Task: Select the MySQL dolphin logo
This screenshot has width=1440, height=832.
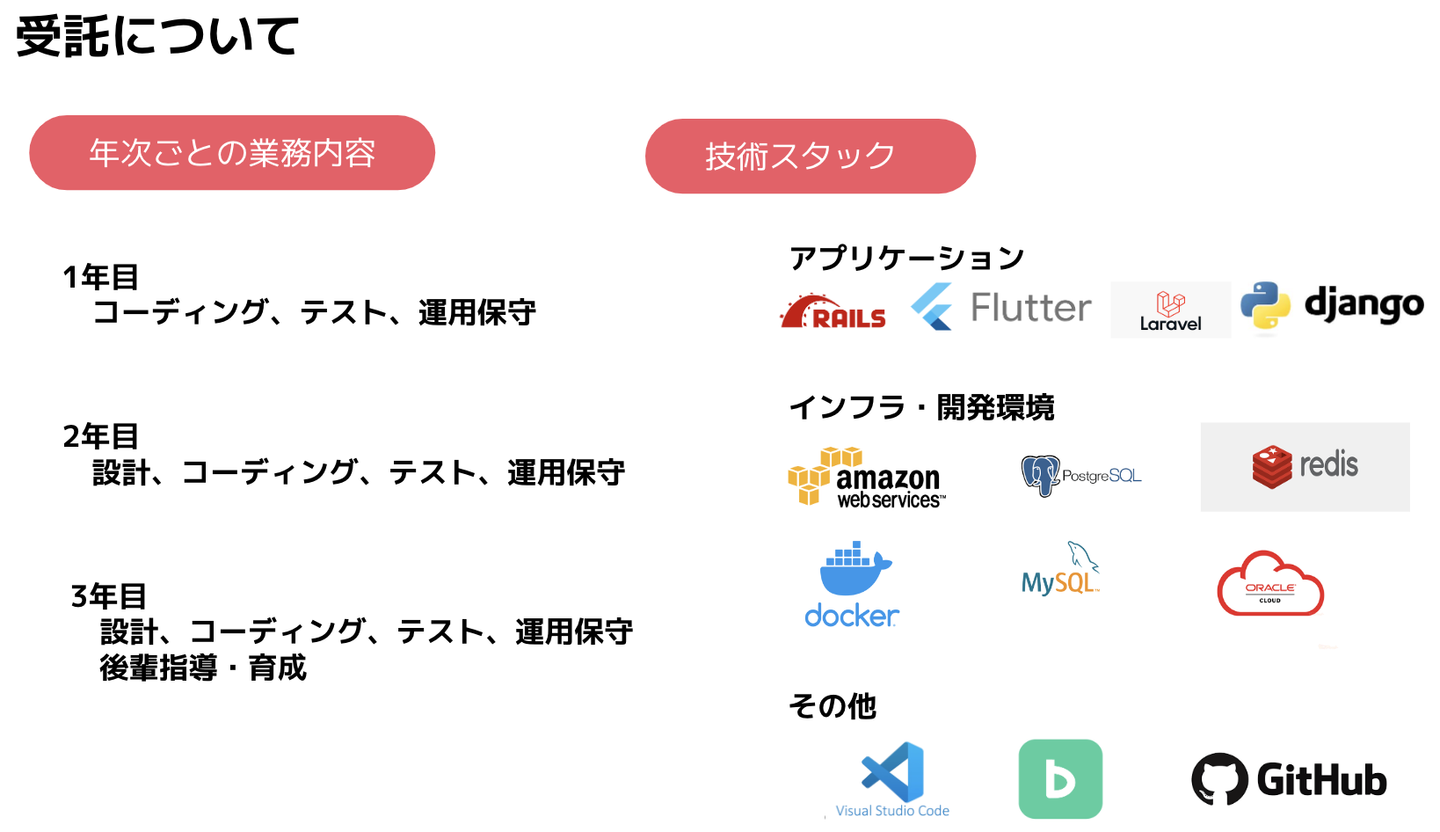Action: 1061,568
